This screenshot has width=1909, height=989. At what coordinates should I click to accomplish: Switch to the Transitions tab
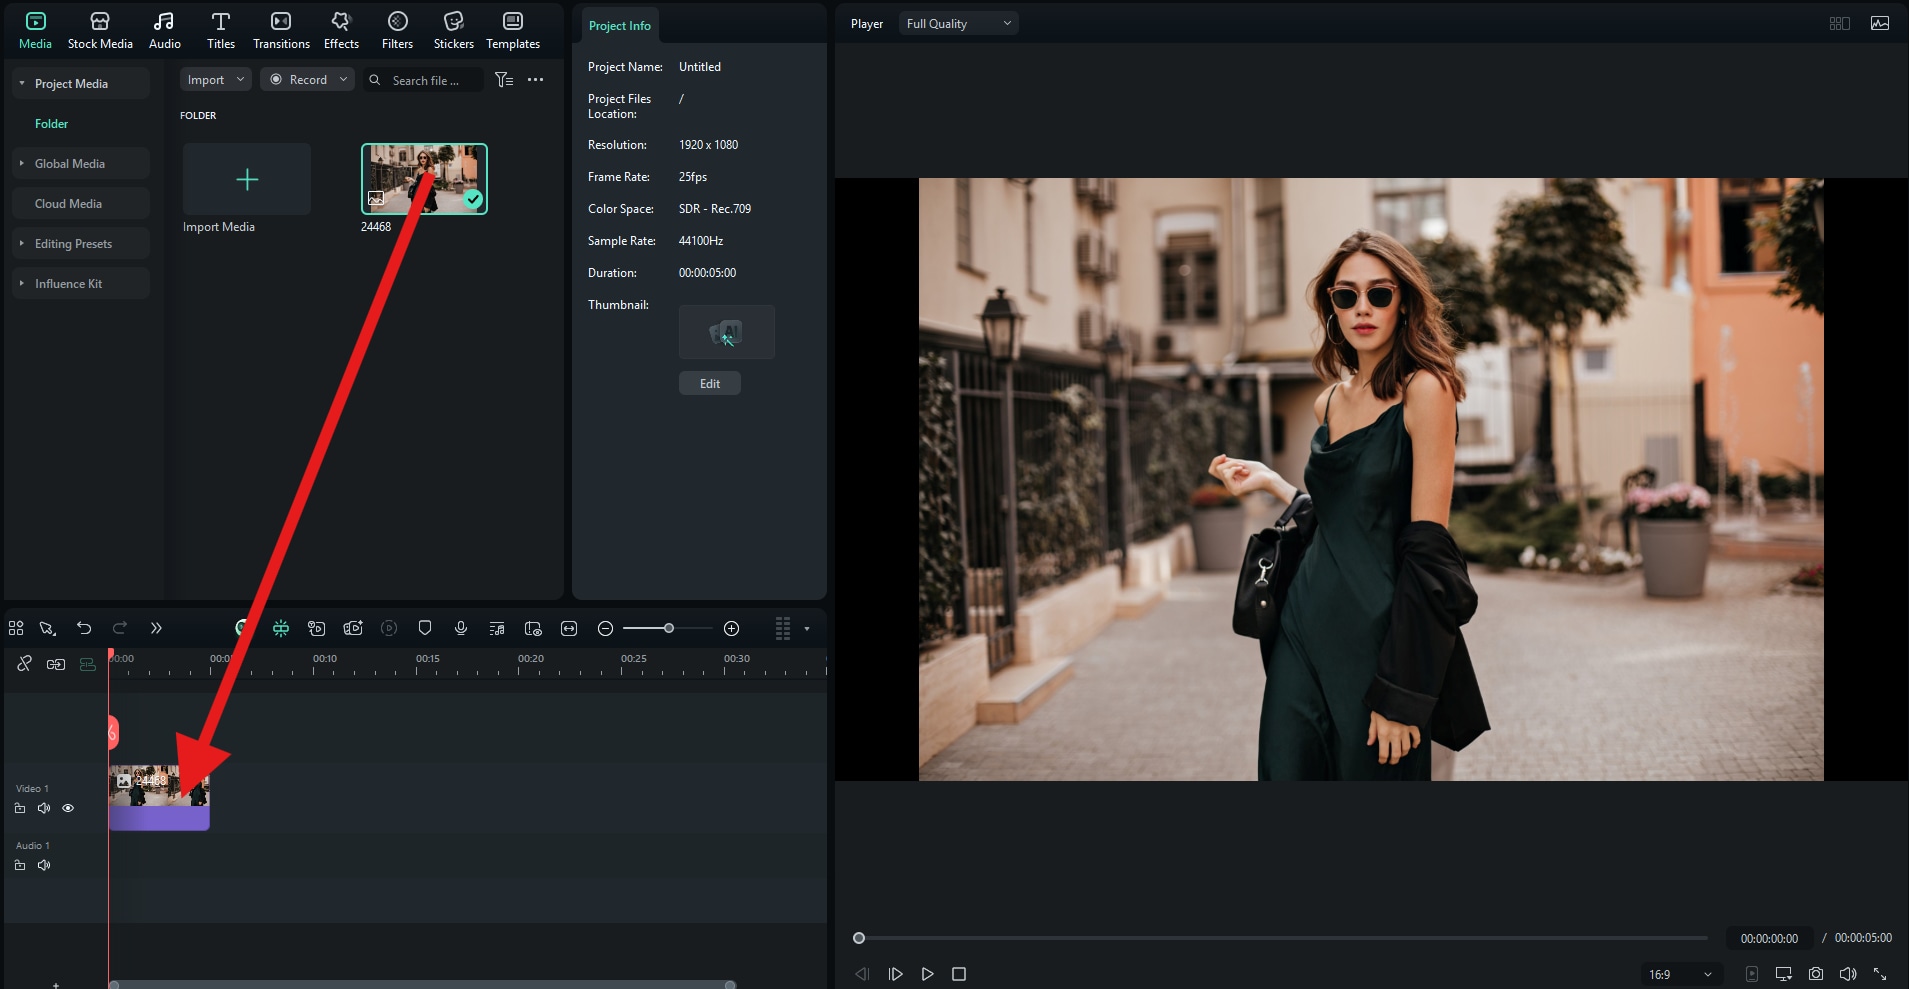pos(281,29)
